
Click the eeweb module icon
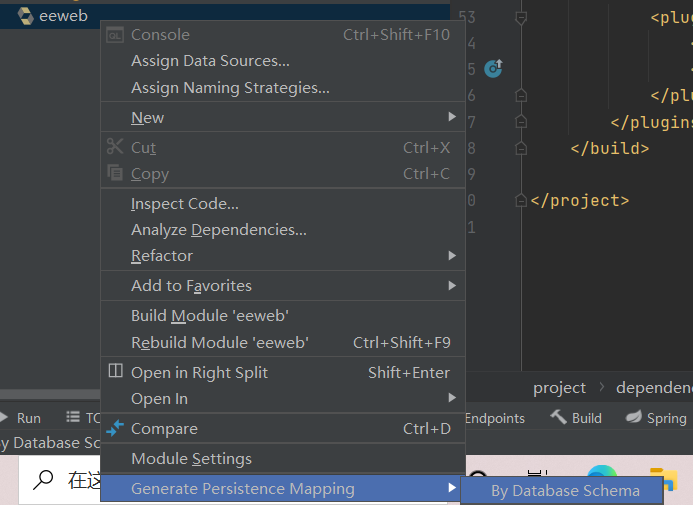coord(25,16)
